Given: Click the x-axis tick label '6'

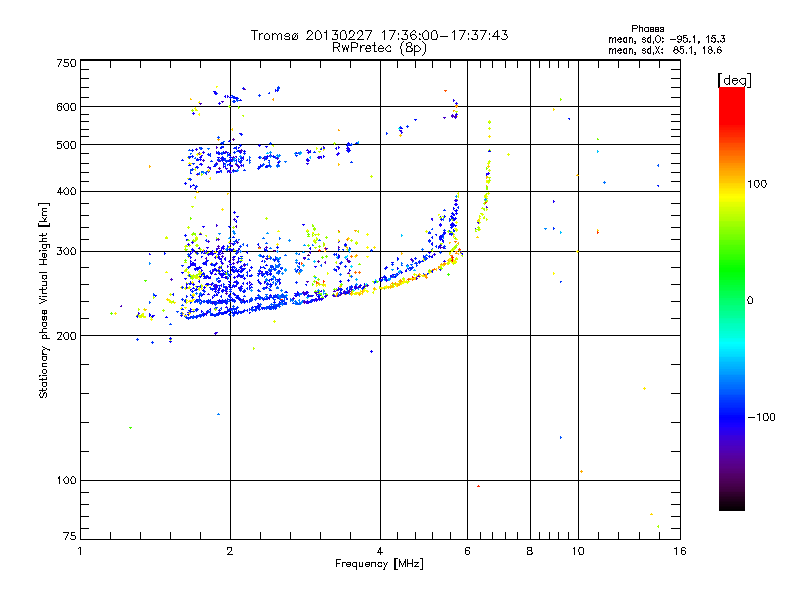Looking at the screenshot, I should (467, 551).
